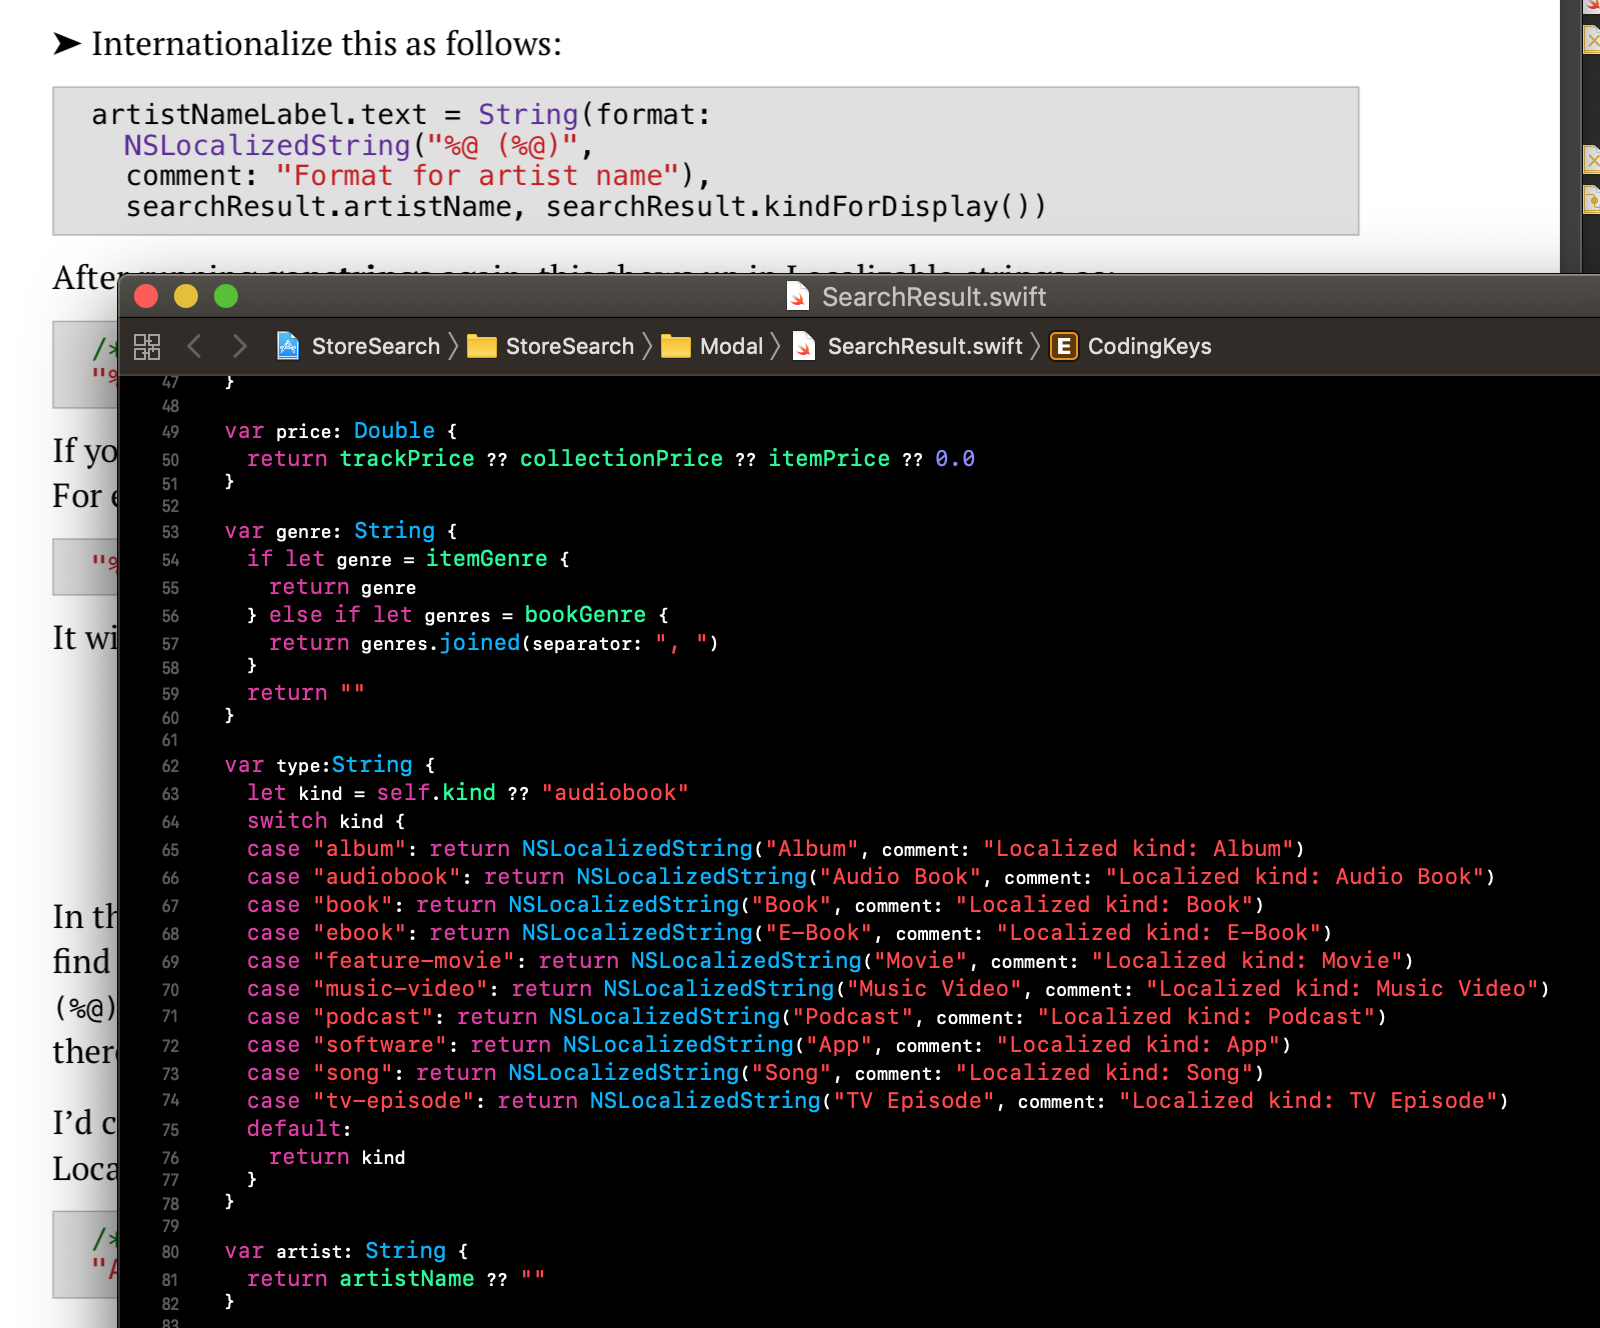Click the orange E enum icon
The height and width of the screenshot is (1328, 1600).
point(1063,347)
